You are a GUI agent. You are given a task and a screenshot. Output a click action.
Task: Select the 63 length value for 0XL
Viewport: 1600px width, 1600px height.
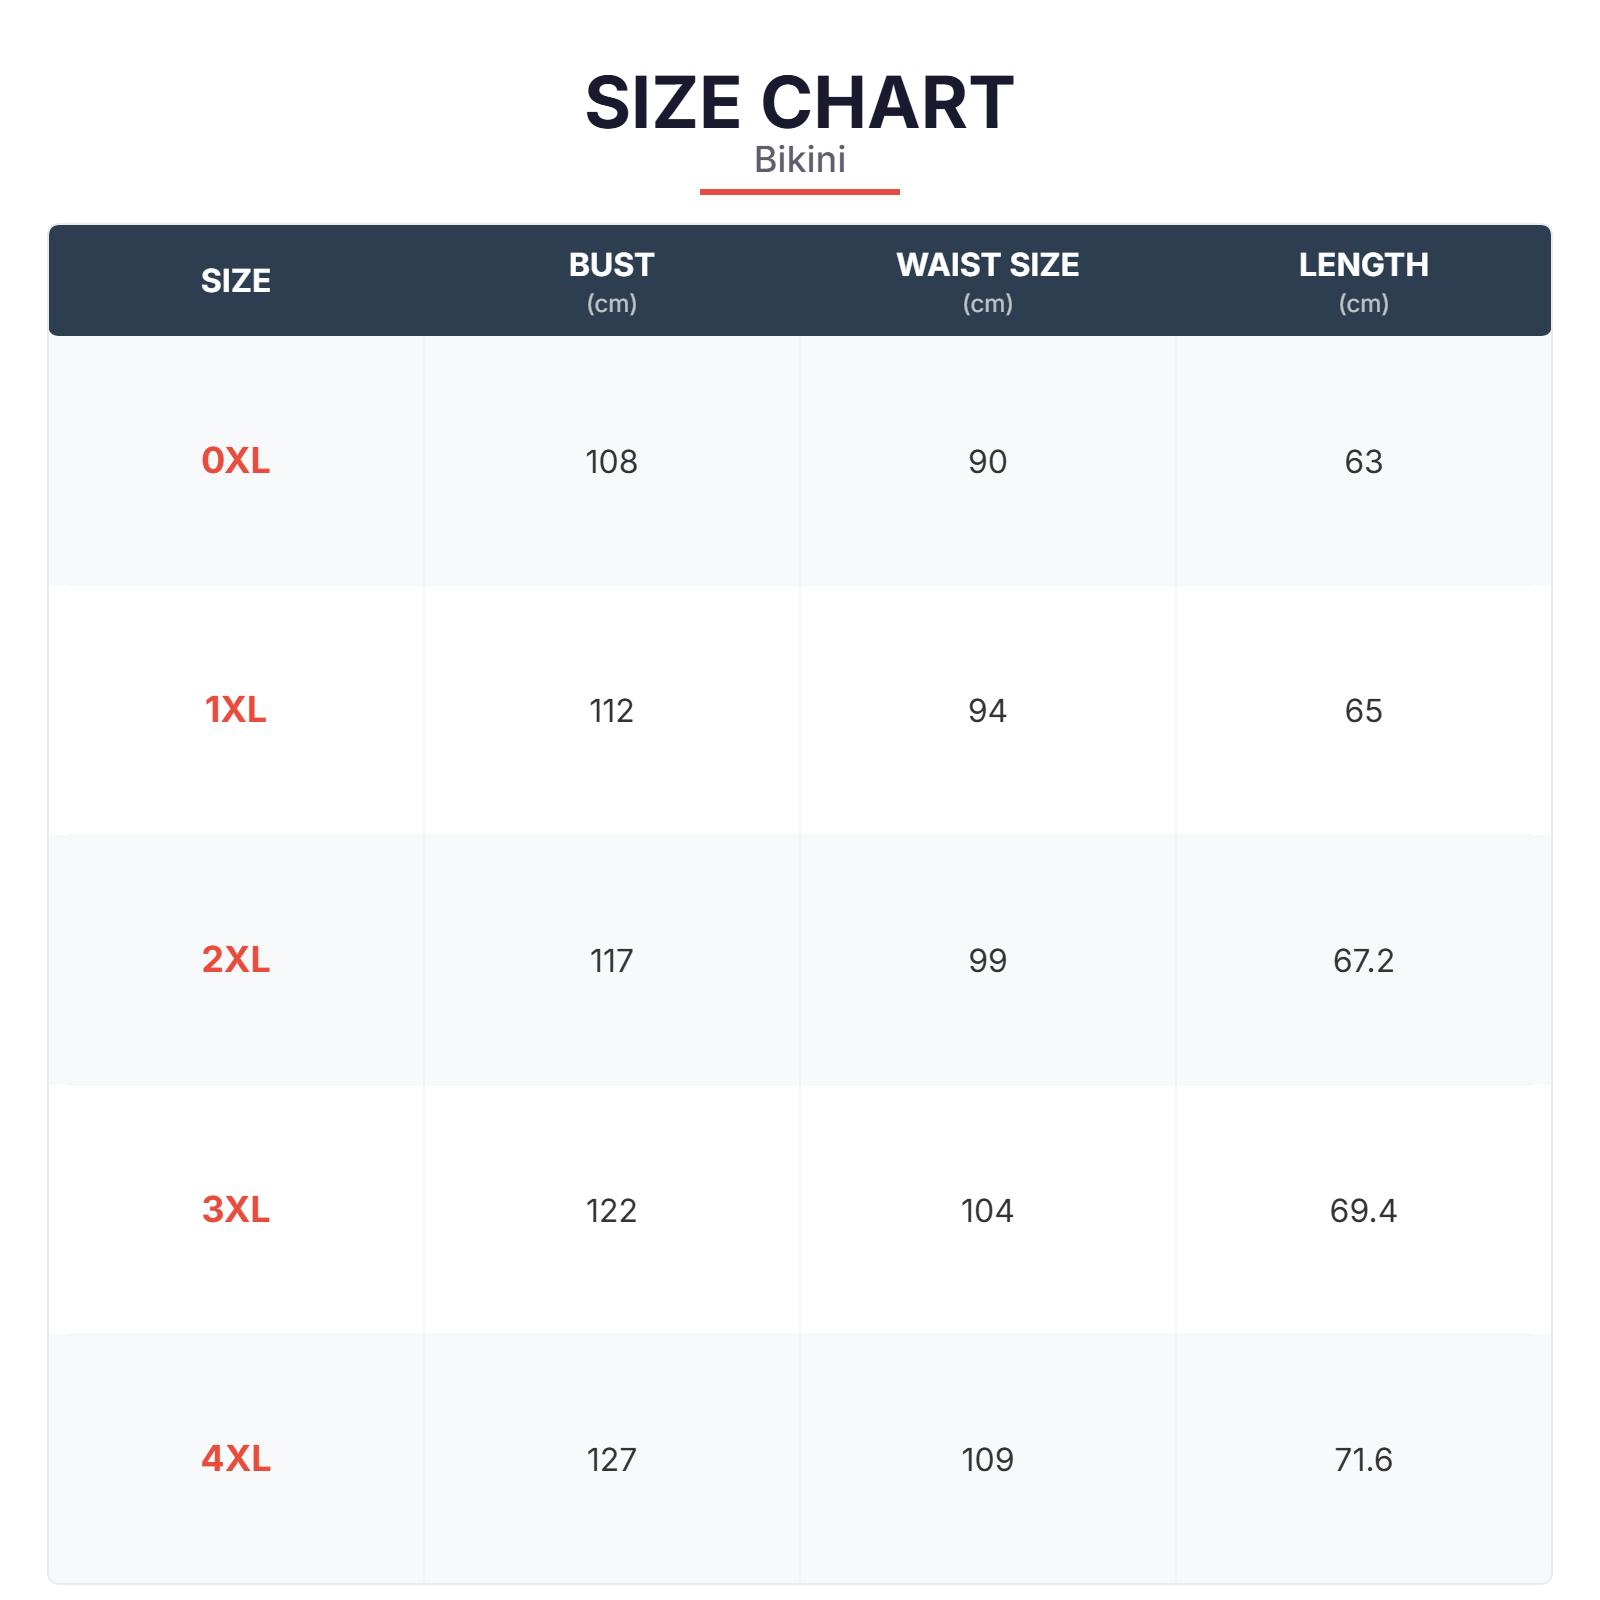(x=1363, y=462)
